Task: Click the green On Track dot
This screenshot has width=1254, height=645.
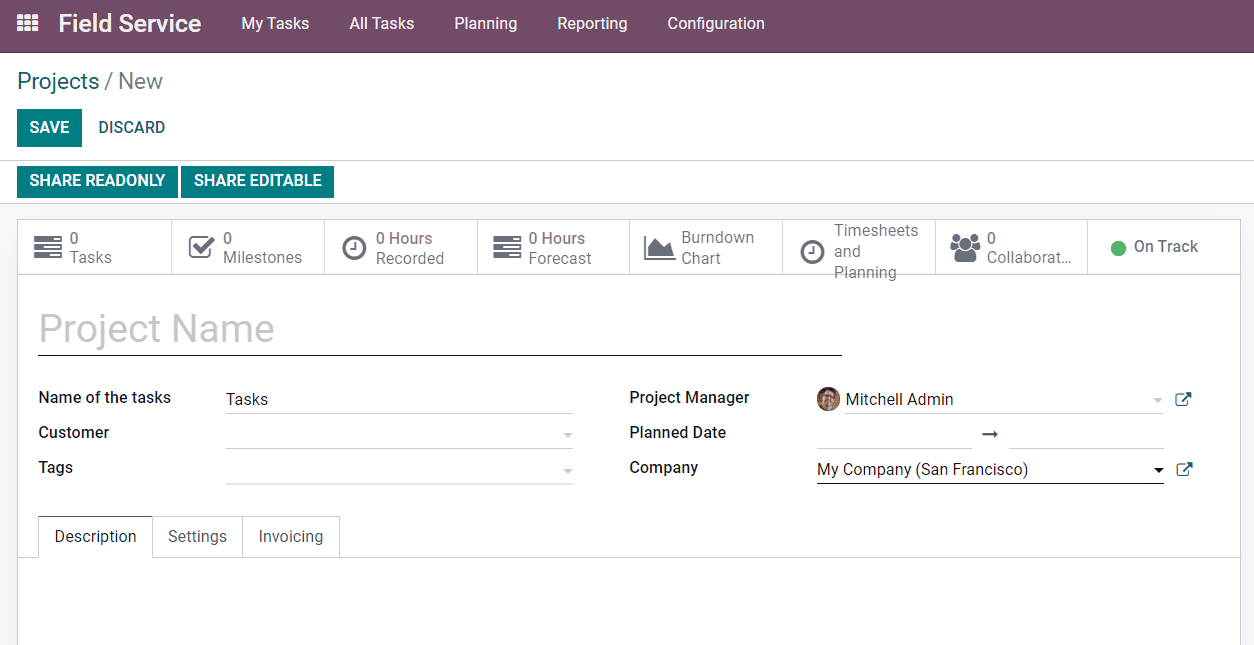Action: pyautogui.click(x=1118, y=247)
